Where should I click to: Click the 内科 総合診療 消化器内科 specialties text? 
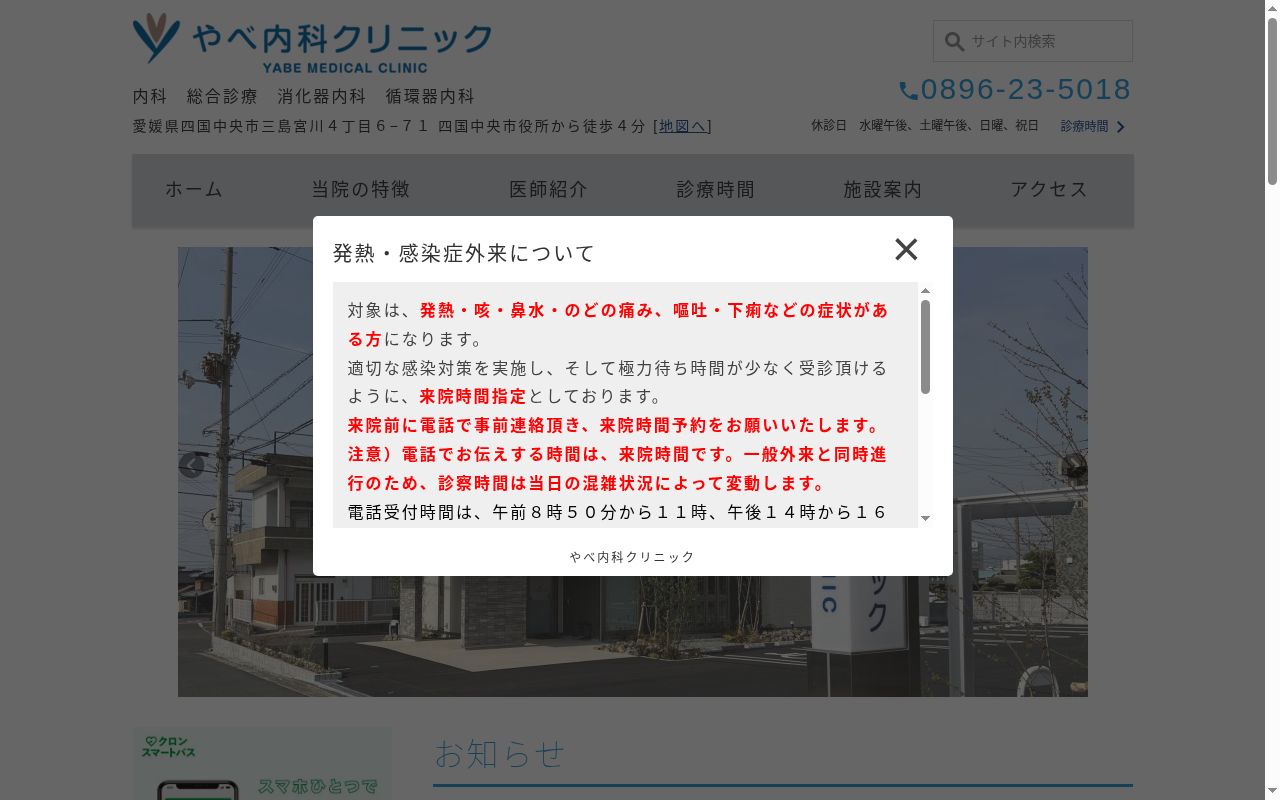point(303,97)
